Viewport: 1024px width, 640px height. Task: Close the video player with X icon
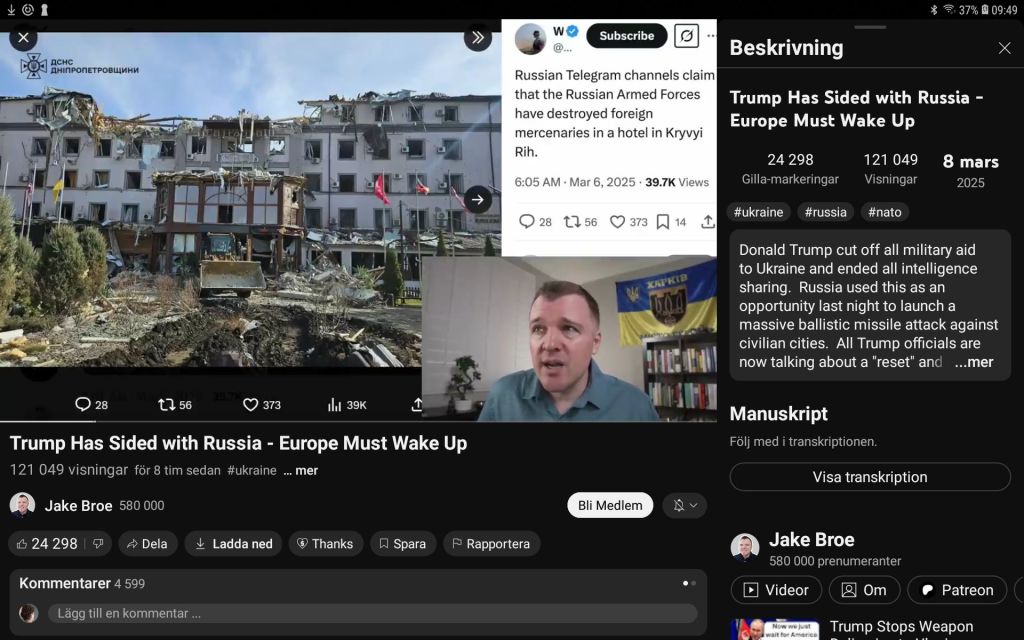click(x=23, y=38)
